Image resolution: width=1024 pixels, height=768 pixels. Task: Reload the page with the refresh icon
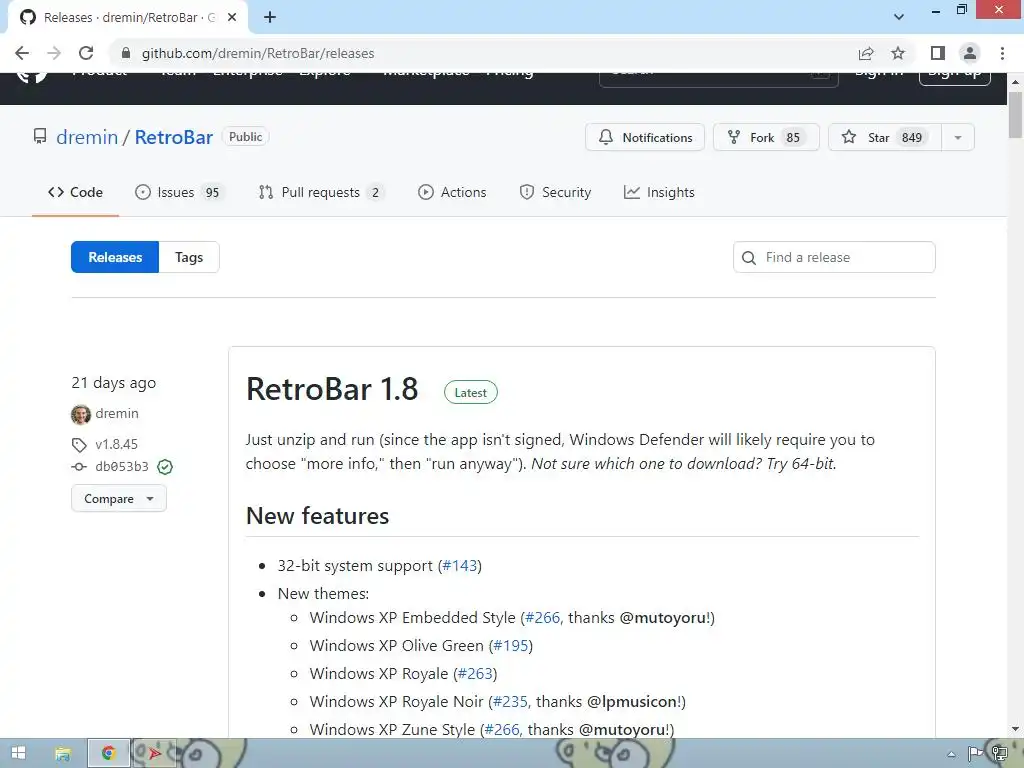tap(86, 54)
